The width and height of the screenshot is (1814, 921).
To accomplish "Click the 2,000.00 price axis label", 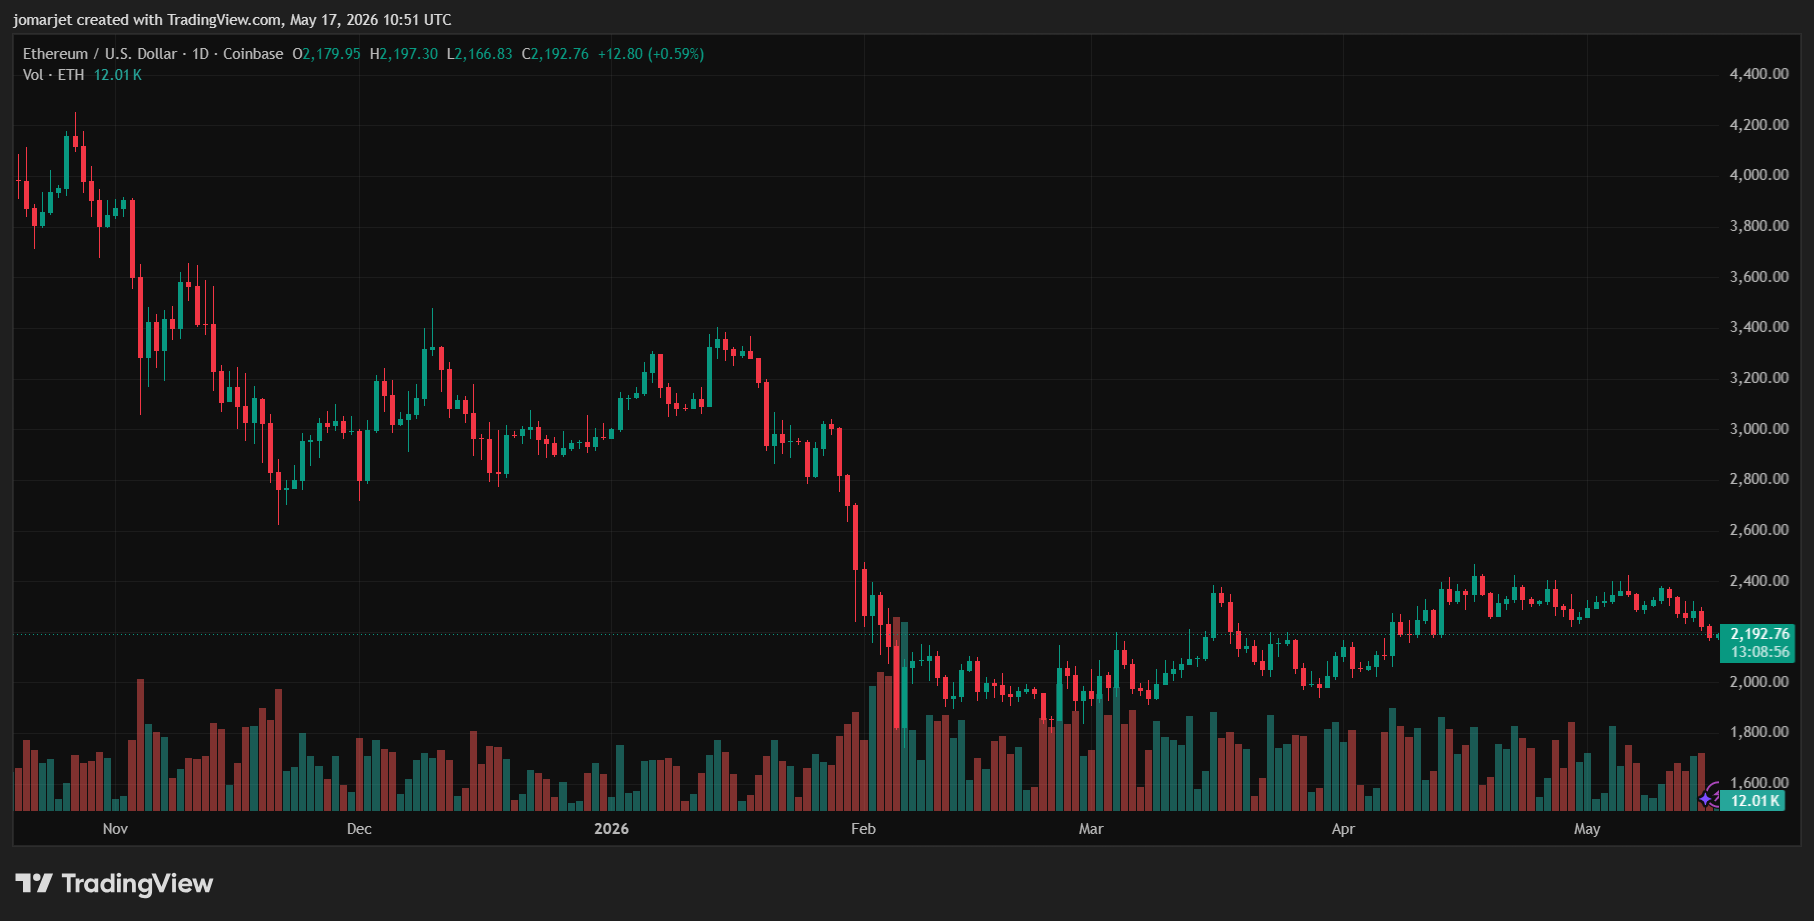I will tap(1759, 682).
